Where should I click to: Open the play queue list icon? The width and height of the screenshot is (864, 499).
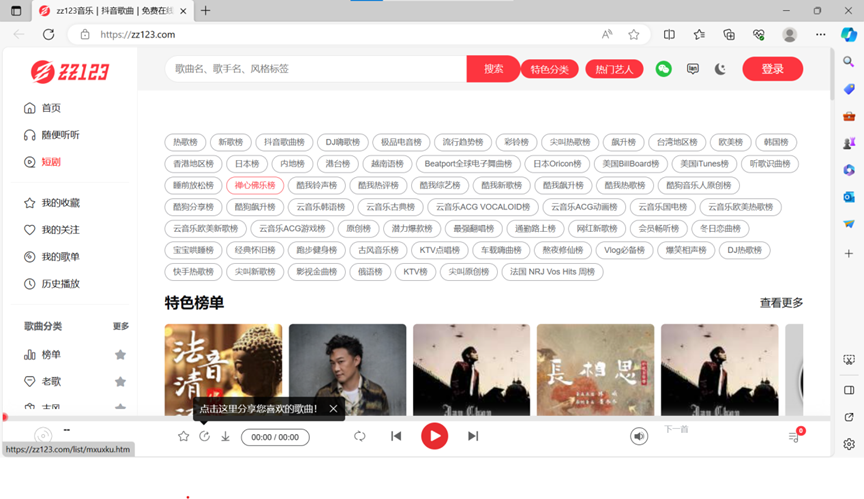[794, 437]
